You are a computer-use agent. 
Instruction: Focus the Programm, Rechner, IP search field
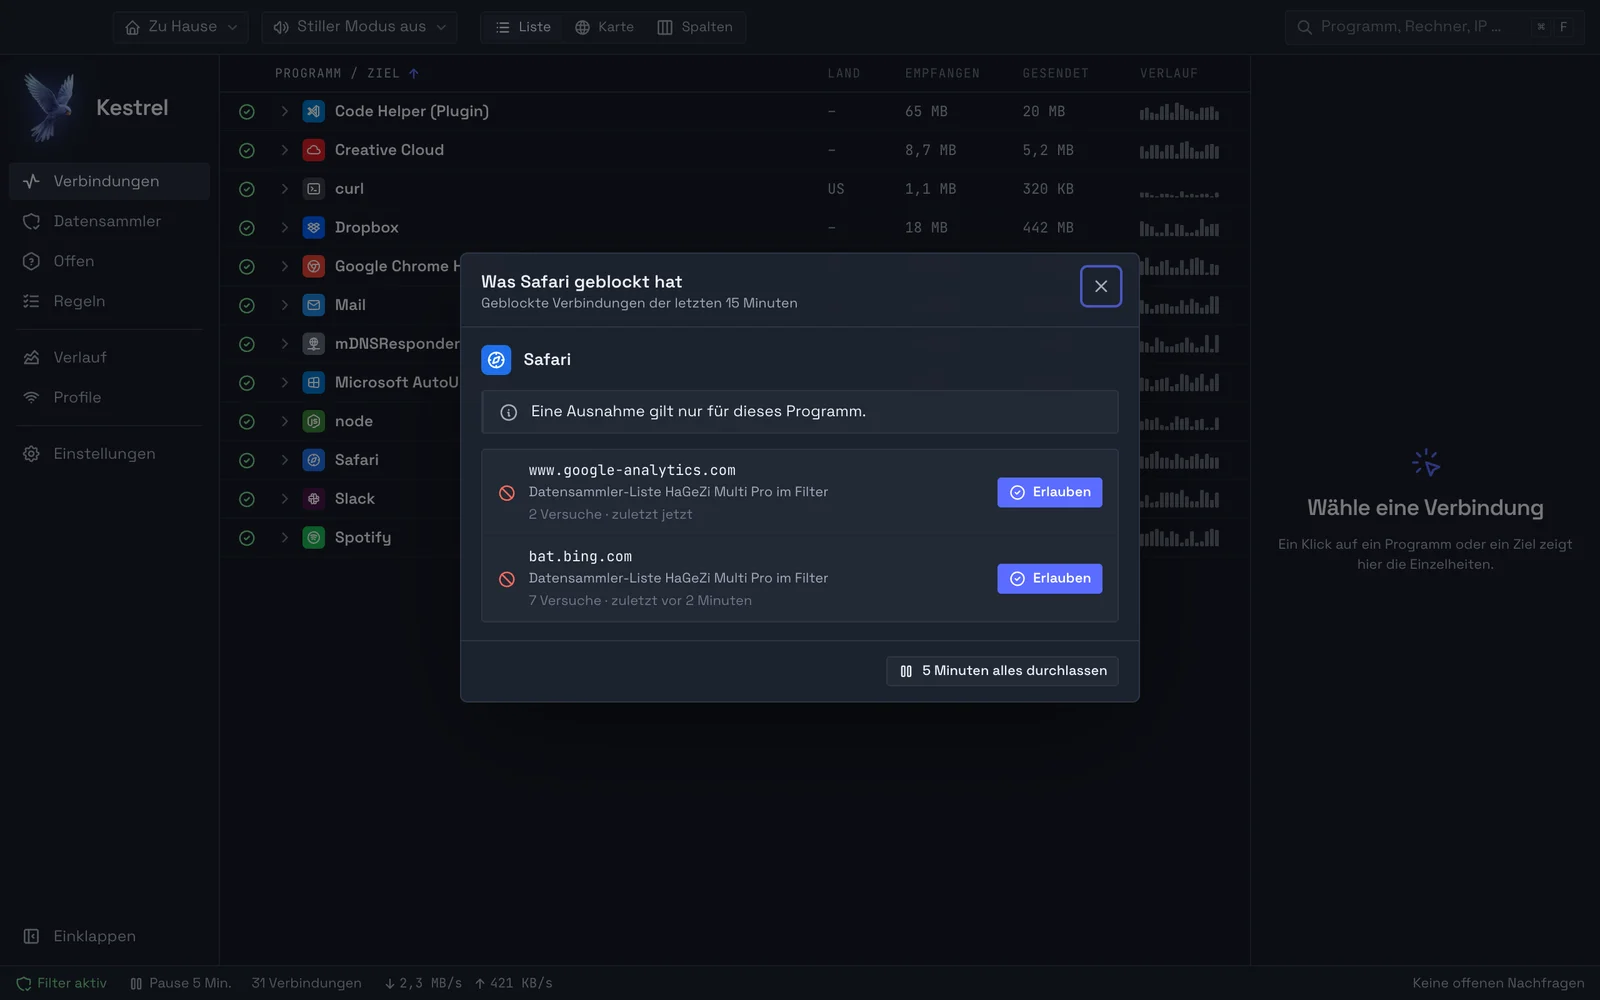click(1434, 27)
